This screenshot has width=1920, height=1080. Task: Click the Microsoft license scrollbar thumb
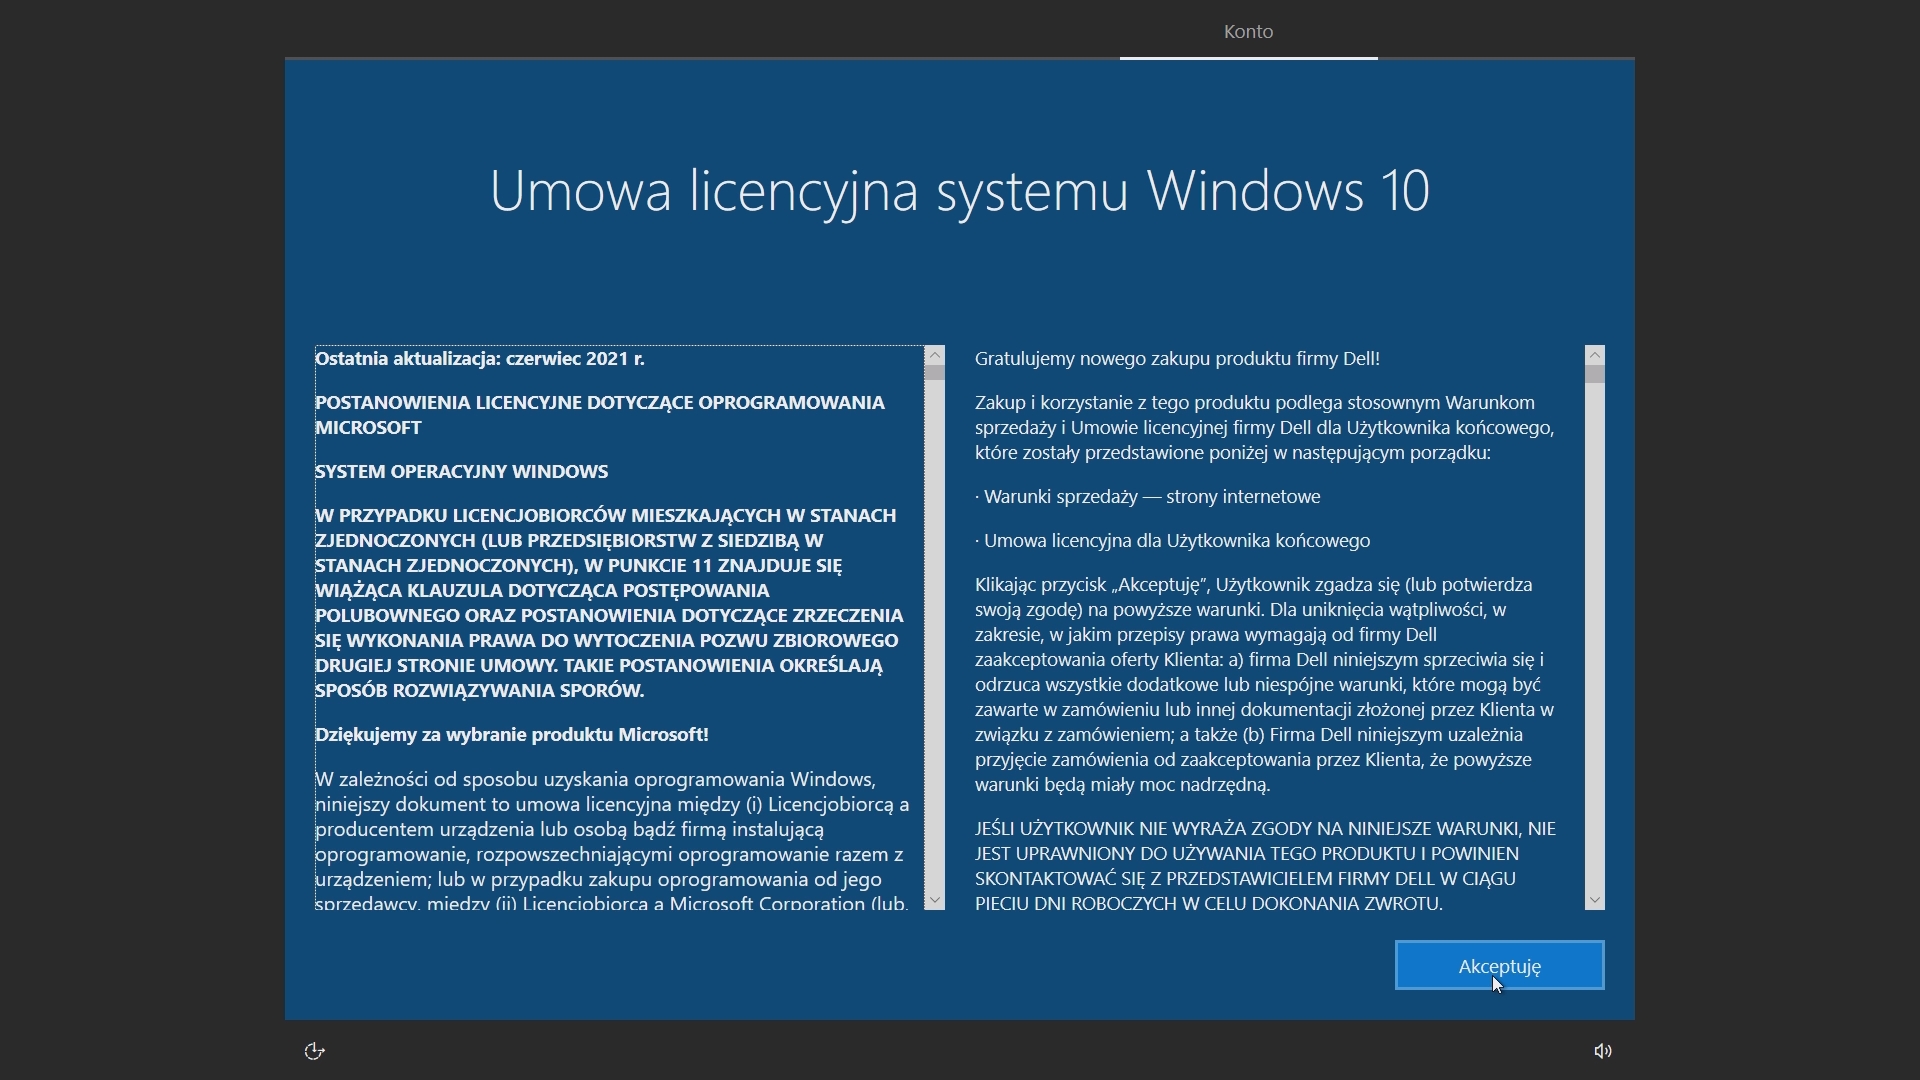(935, 372)
